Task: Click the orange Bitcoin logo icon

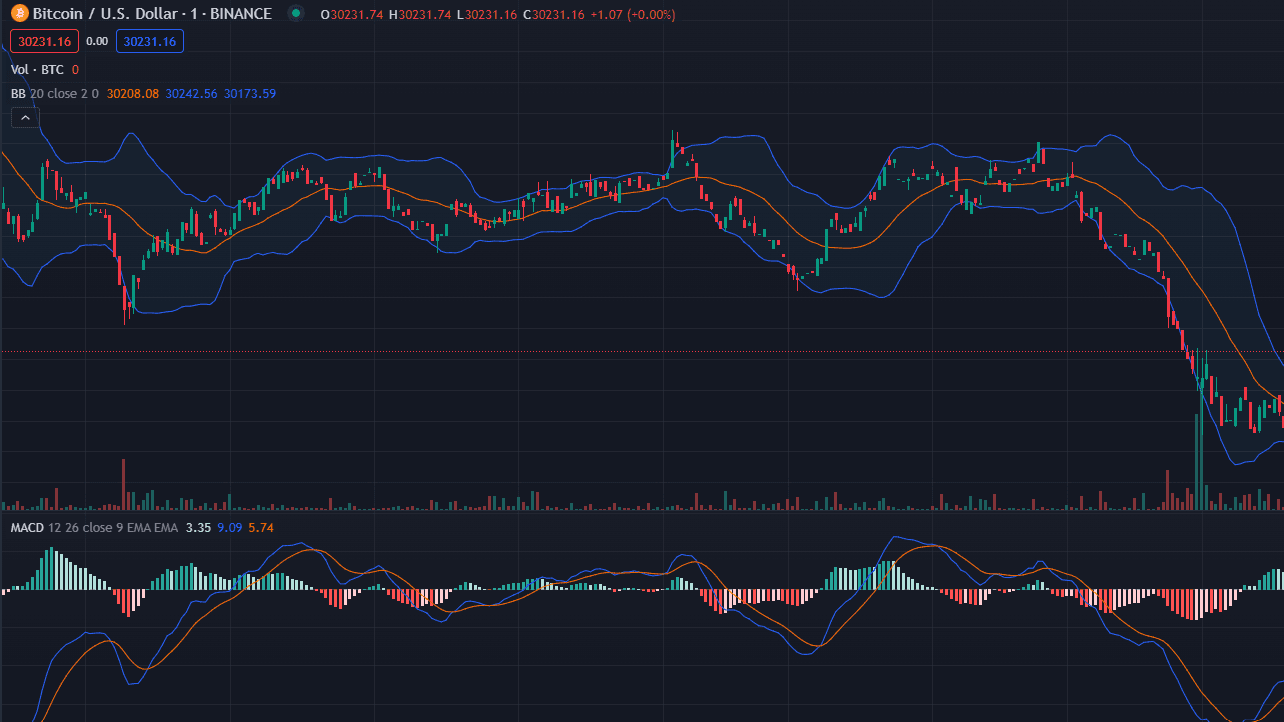Action: click(x=19, y=14)
